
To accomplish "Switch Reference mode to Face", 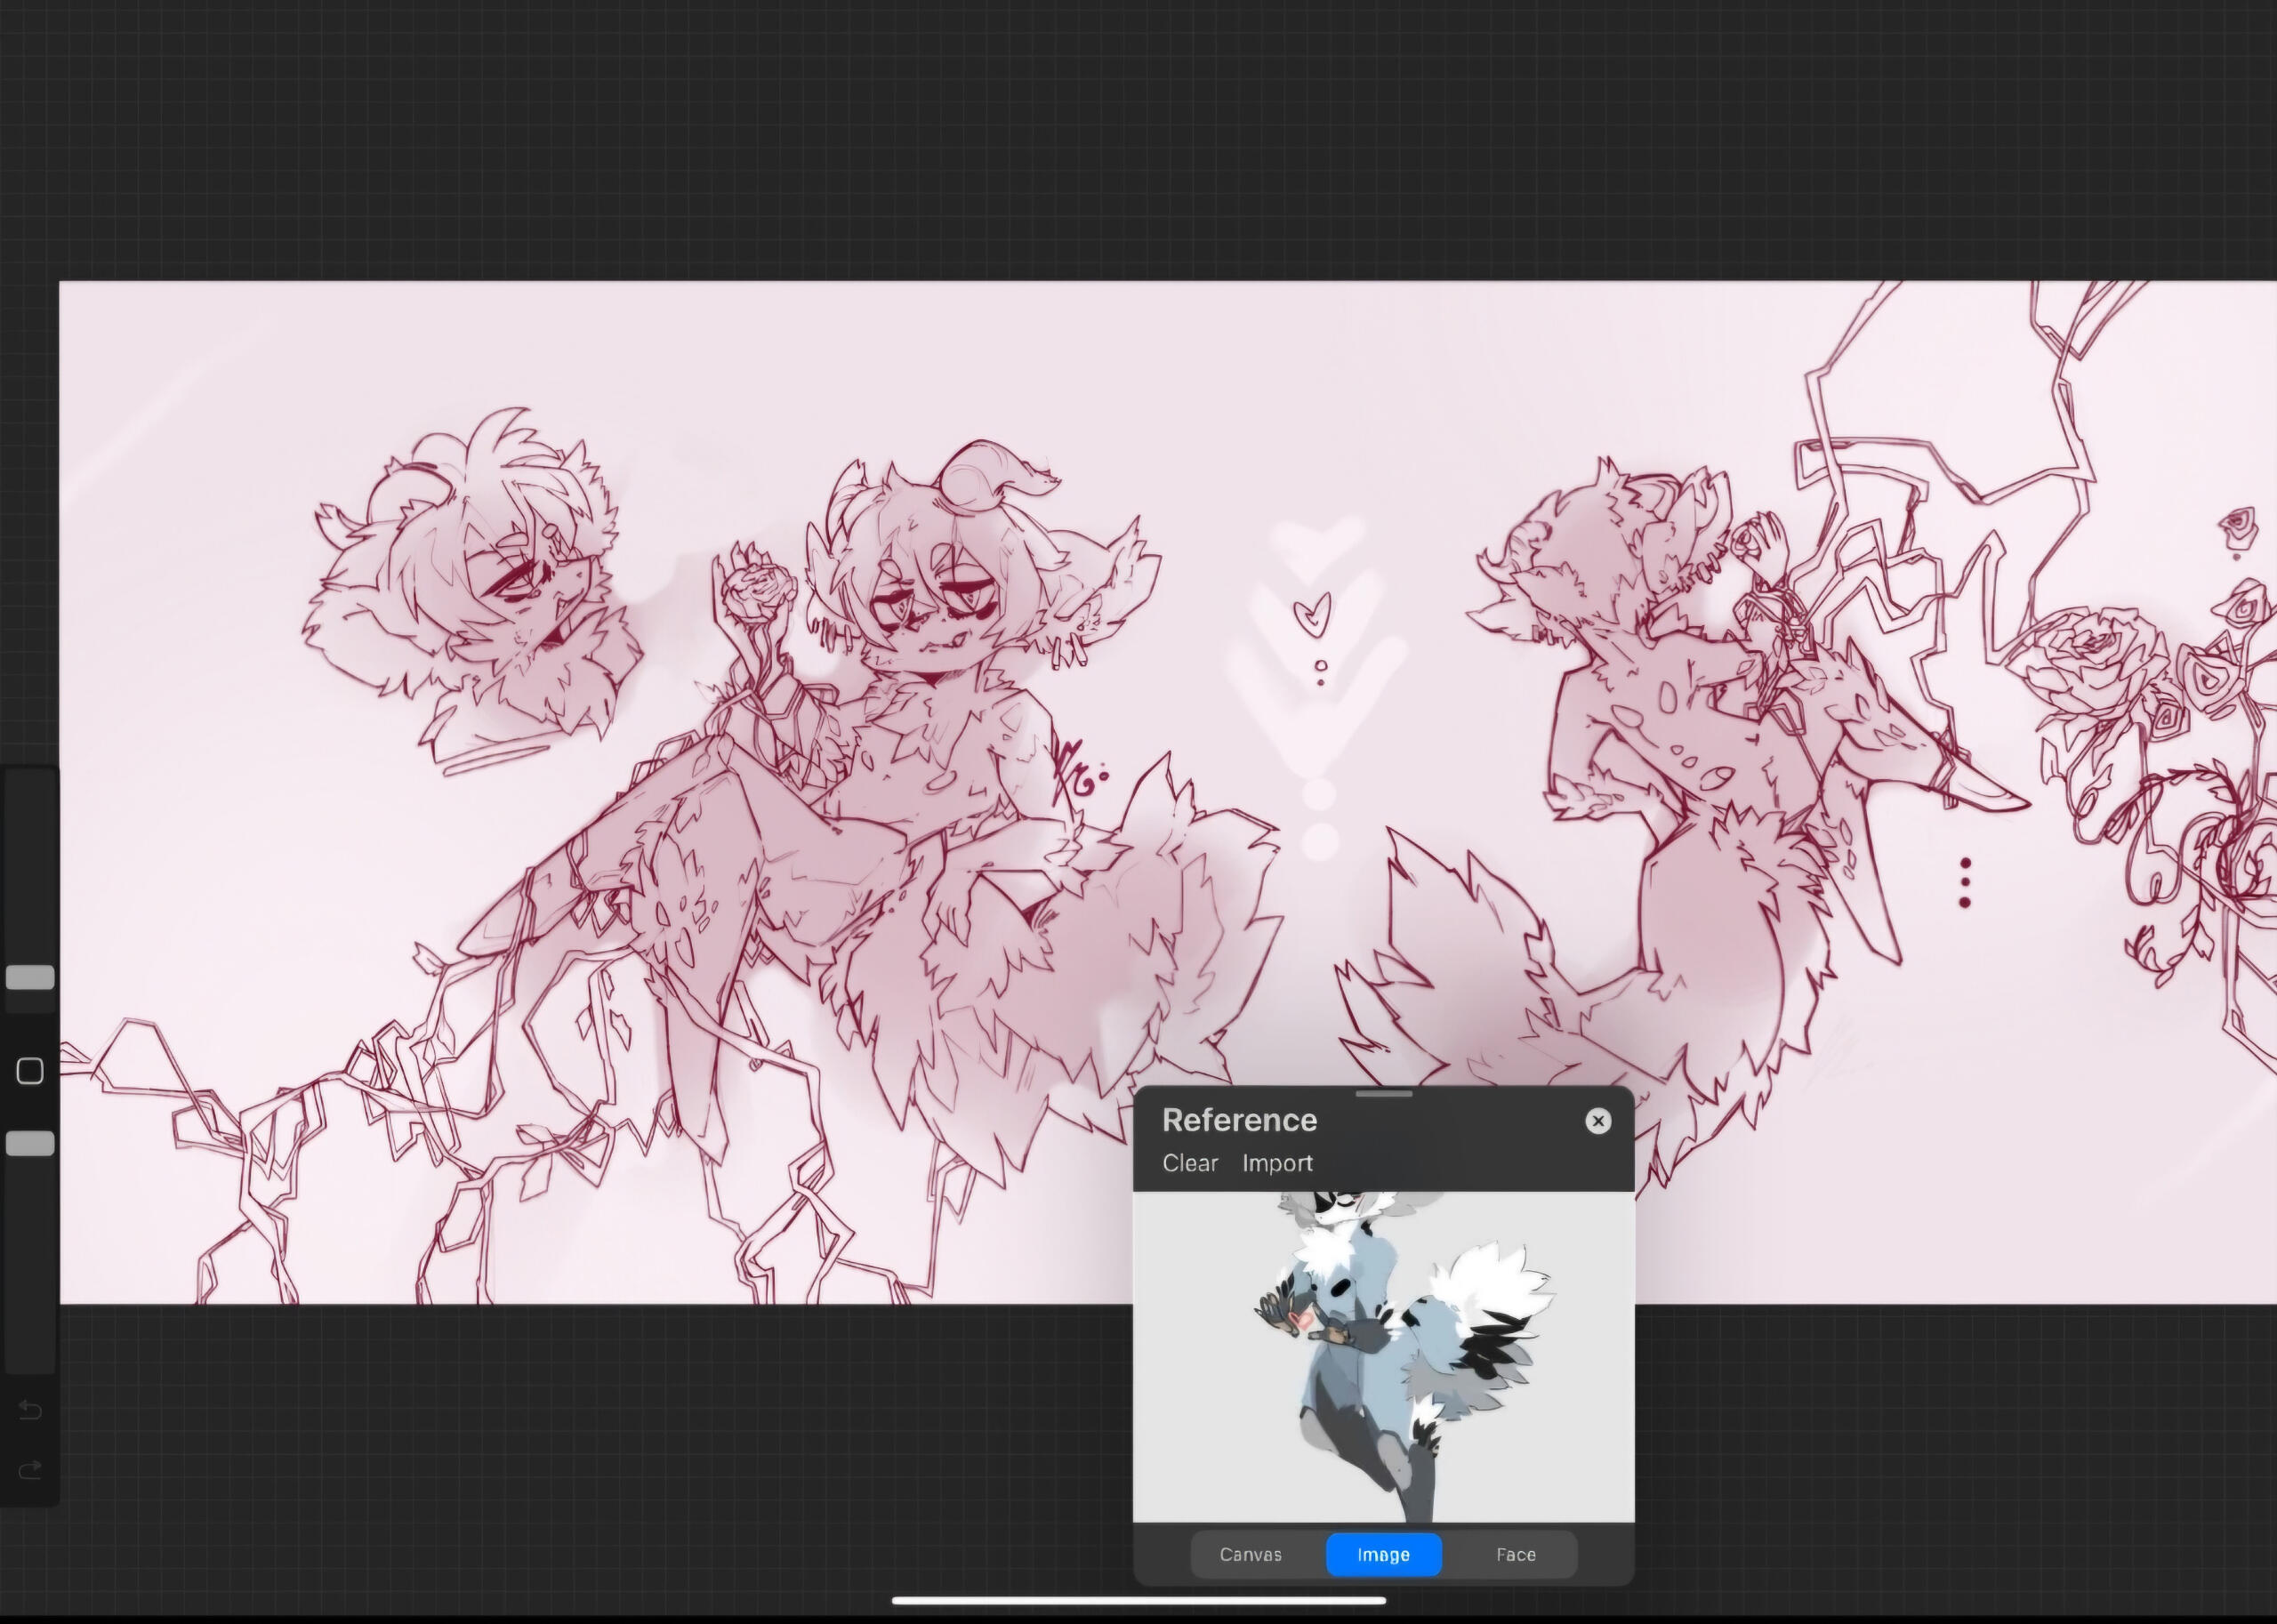I will coord(1515,1554).
